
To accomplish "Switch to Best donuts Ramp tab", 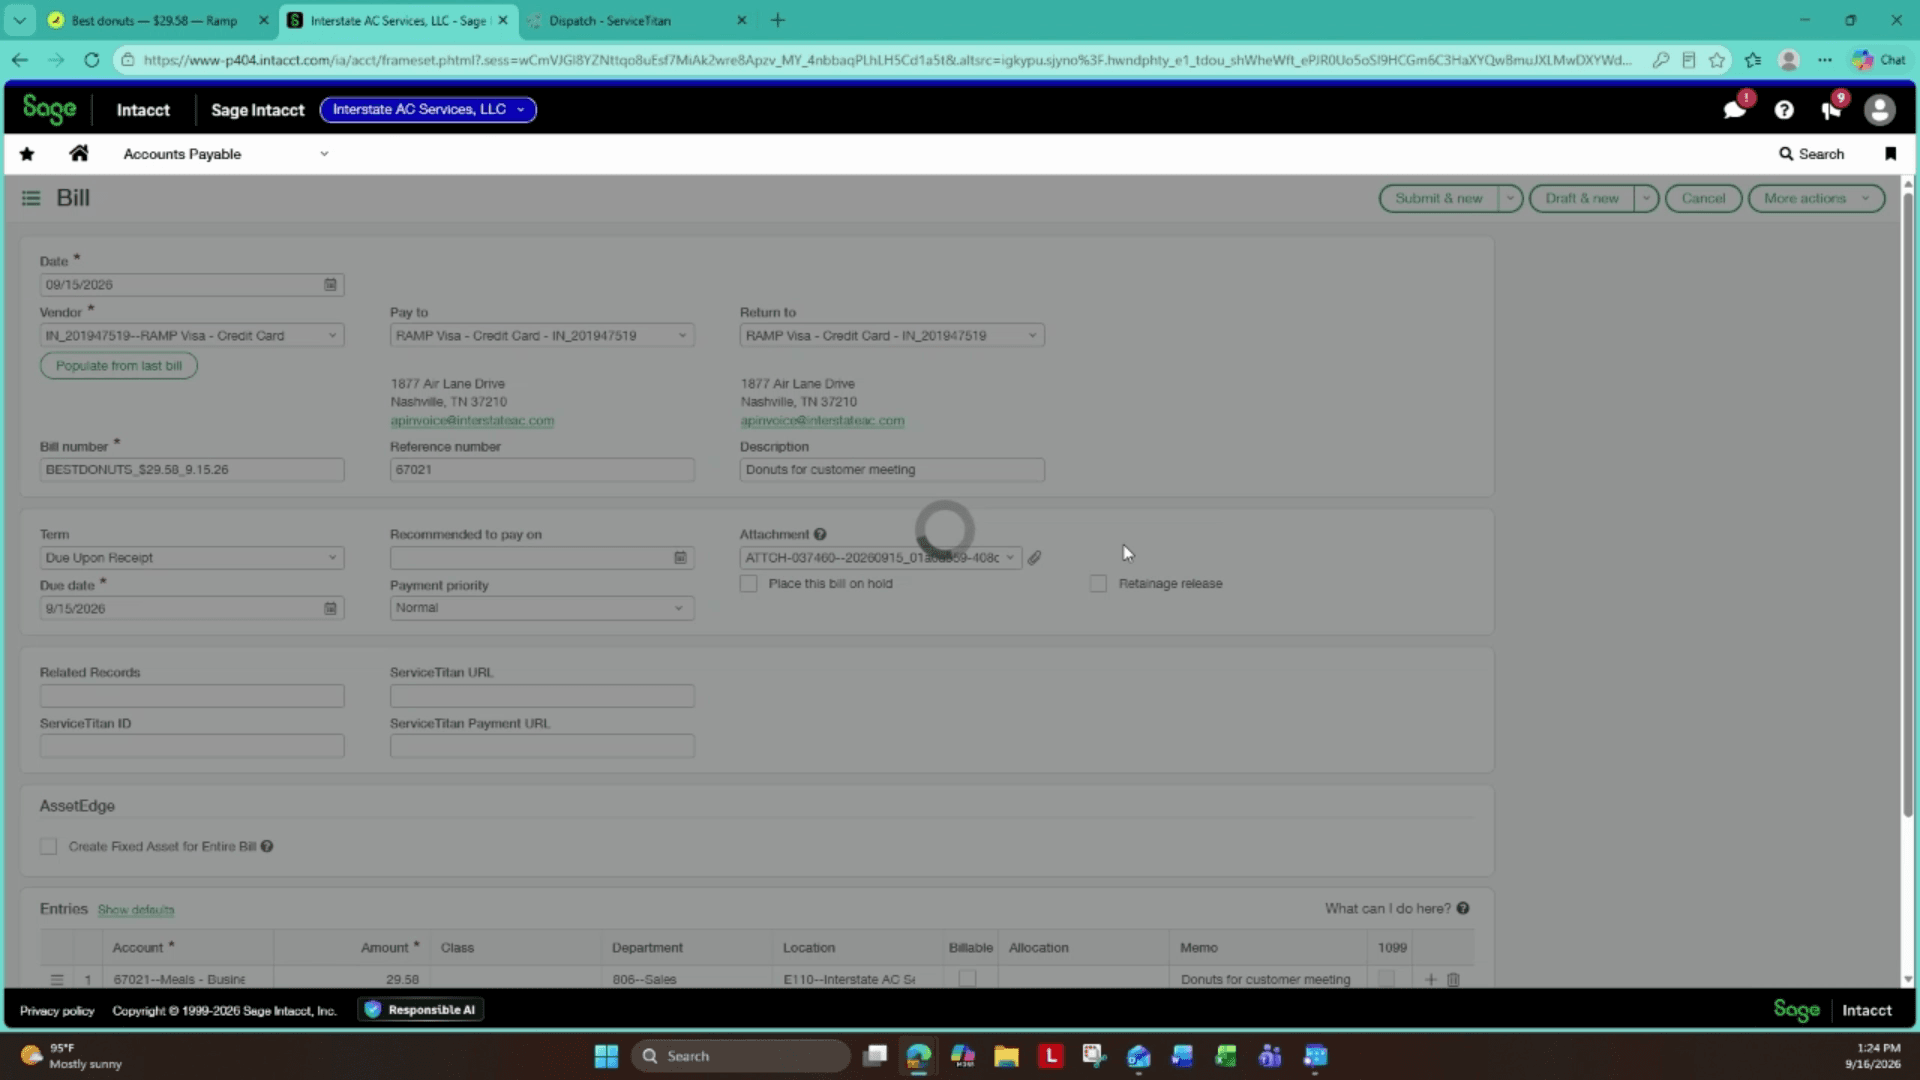I will (x=155, y=20).
